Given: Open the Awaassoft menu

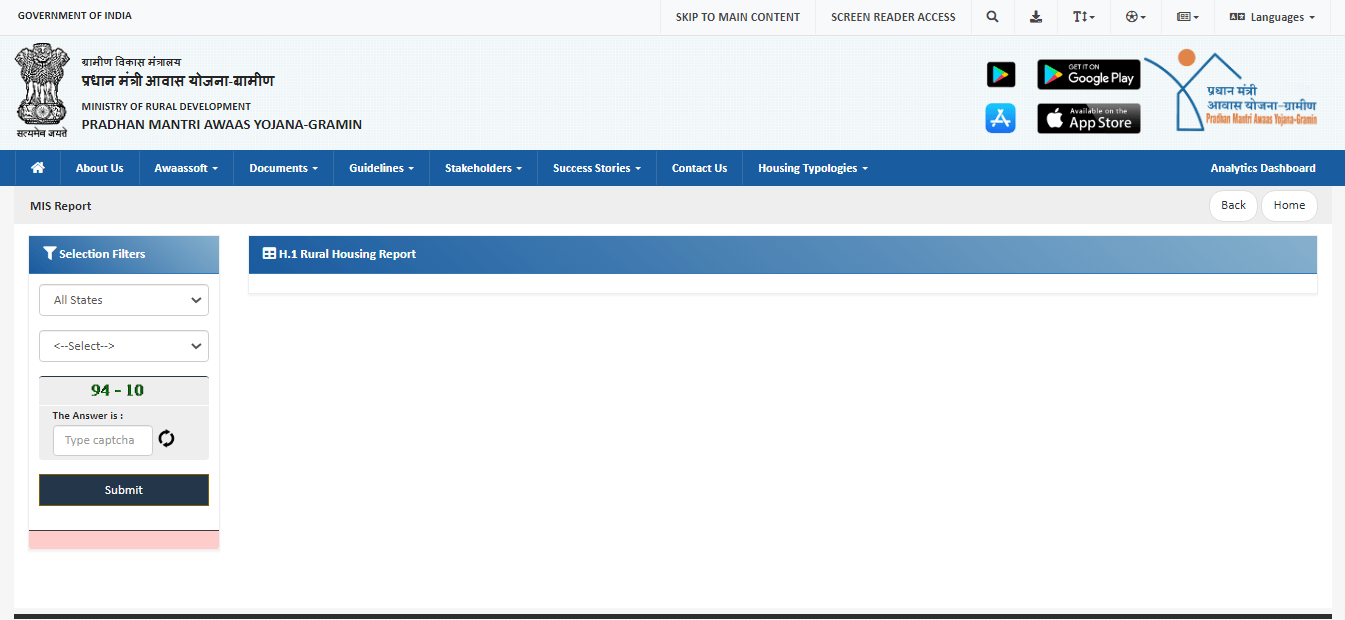Looking at the screenshot, I should click(186, 168).
